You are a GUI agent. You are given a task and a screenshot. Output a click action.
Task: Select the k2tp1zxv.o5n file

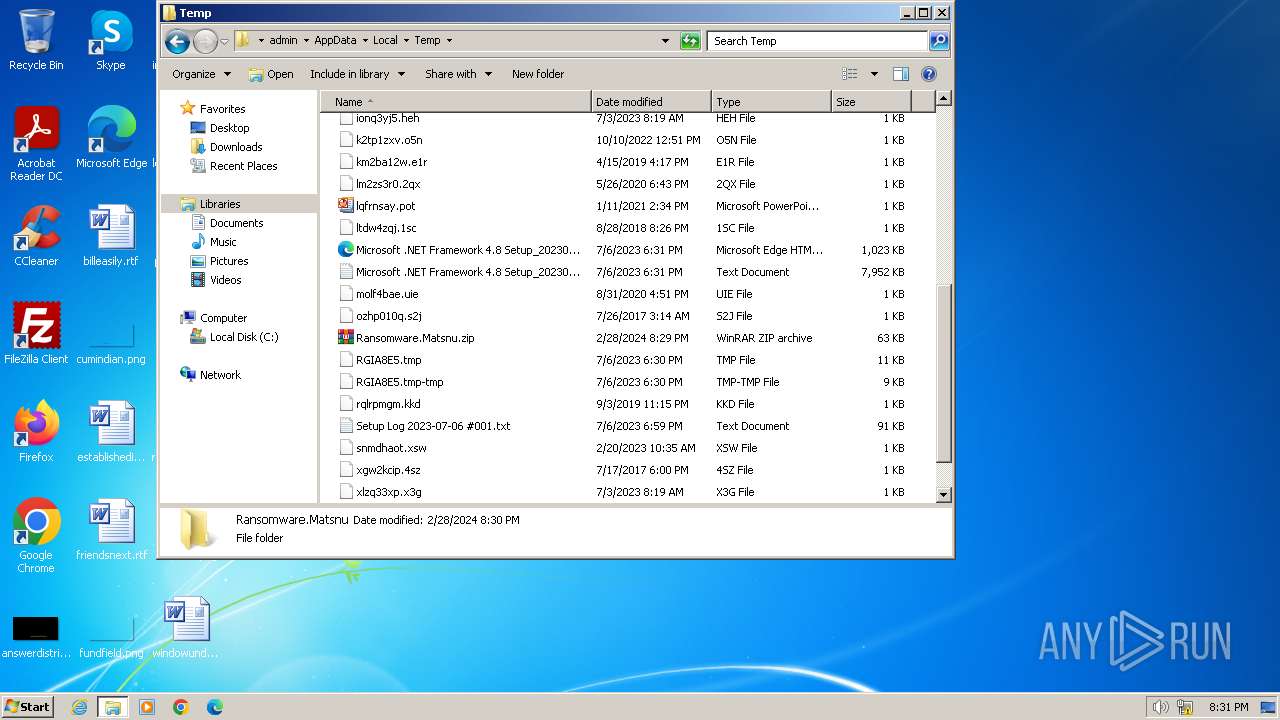tap(389, 140)
